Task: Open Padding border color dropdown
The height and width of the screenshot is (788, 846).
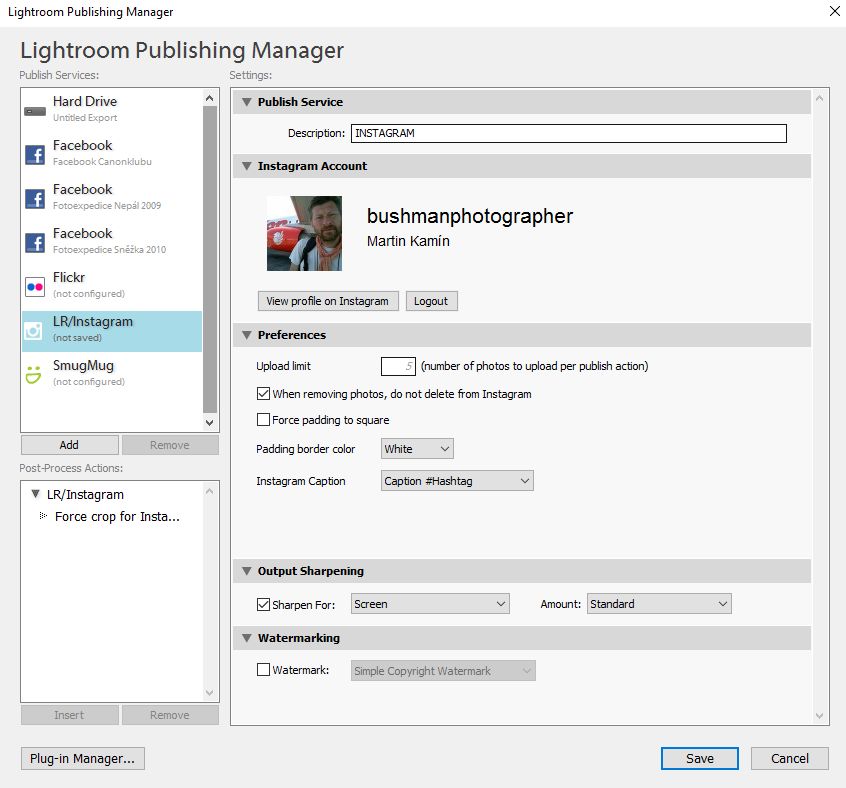Action: pyautogui.click(x=417, y=449)
